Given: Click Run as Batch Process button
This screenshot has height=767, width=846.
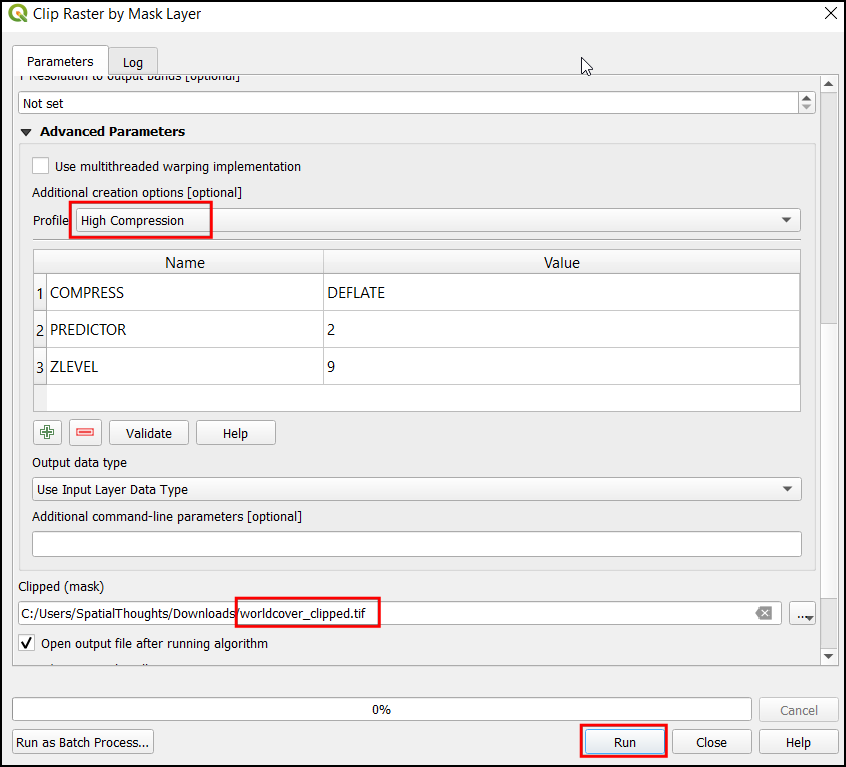Looking at the screenshot, I should [83, 742].
